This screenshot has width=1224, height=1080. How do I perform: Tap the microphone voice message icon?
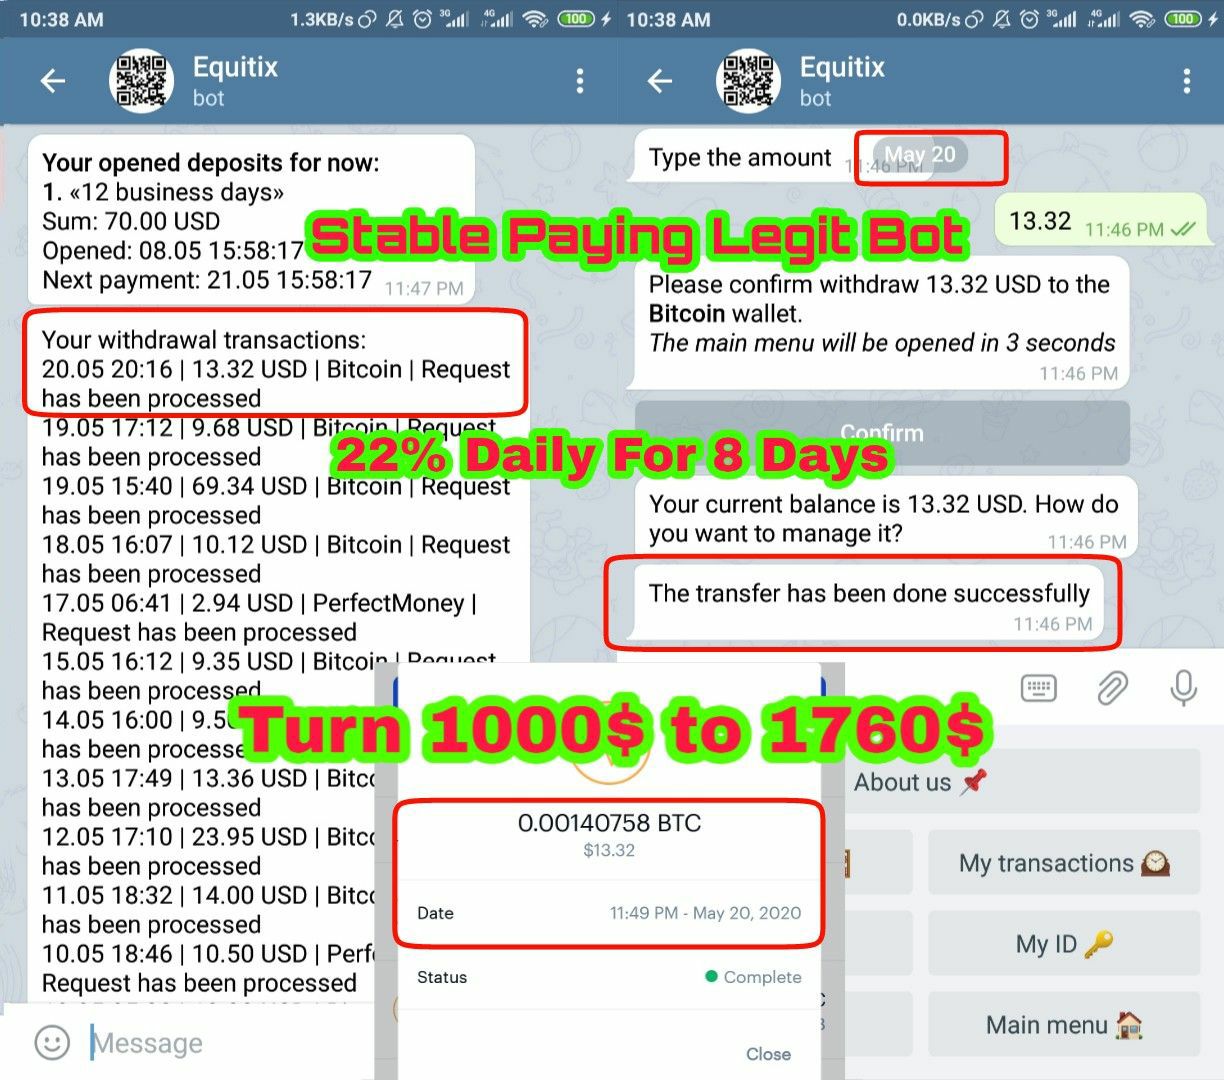[1184, 688]
